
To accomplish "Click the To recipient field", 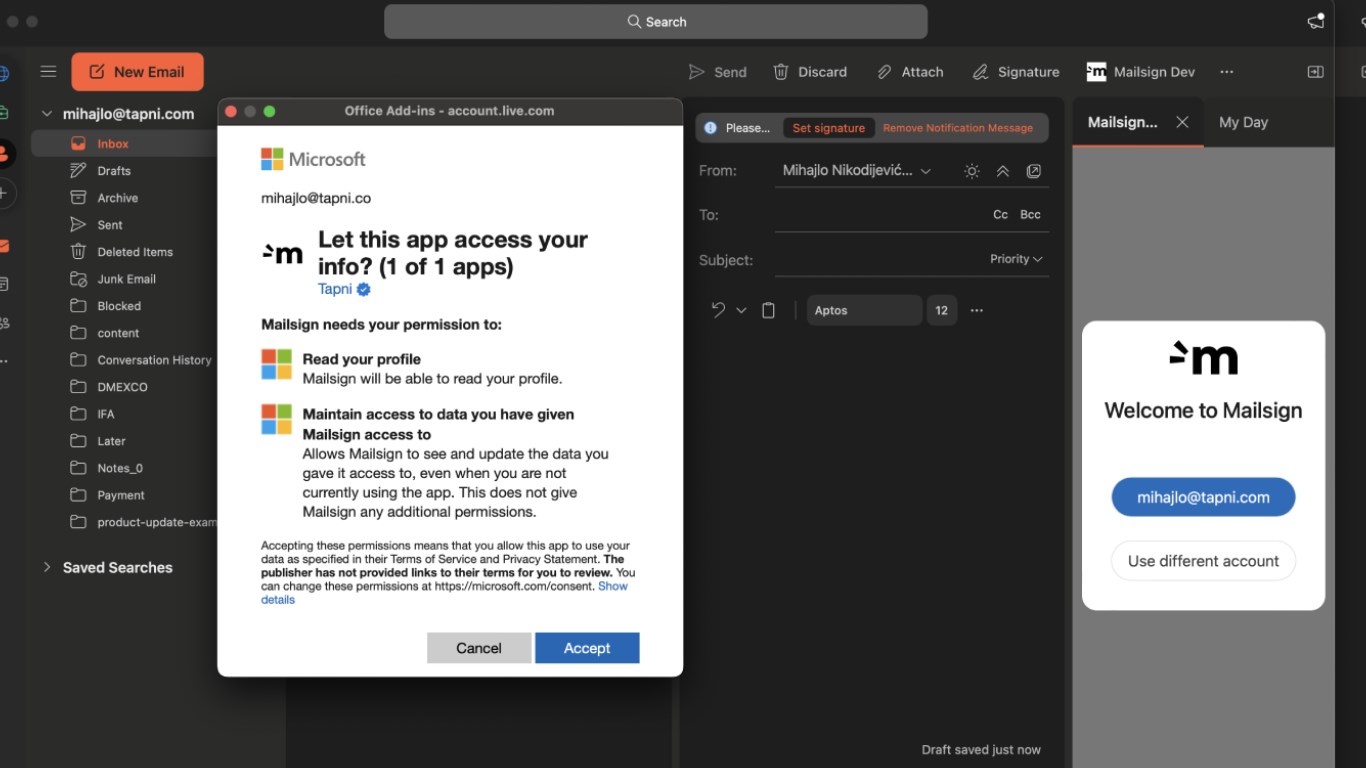I will 878,215.
